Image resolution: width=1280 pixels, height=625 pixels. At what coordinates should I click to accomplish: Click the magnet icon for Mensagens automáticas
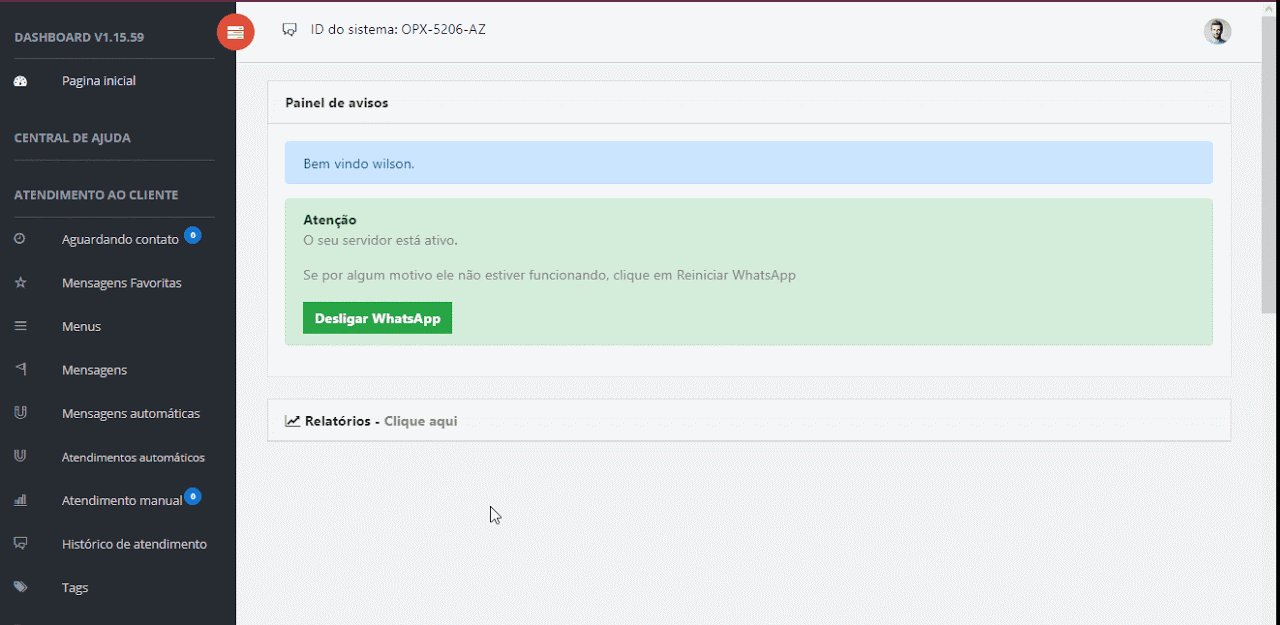[20, 413]
